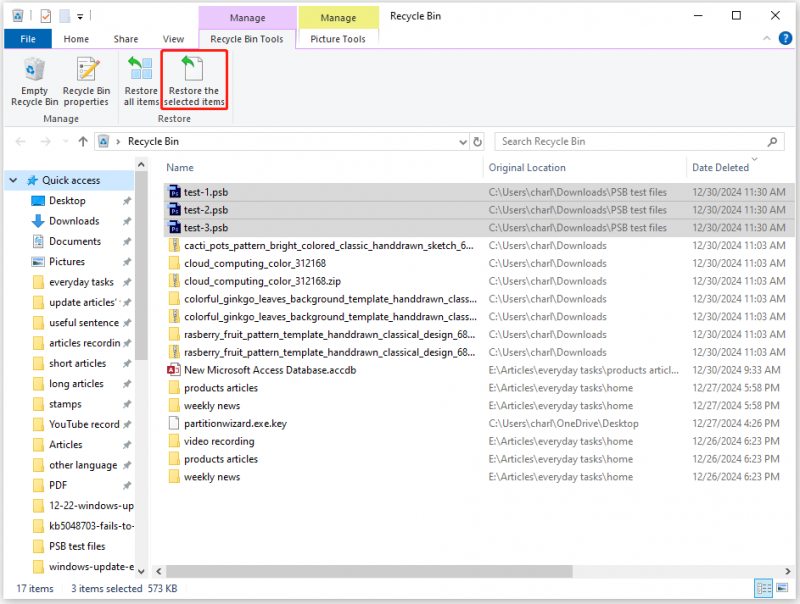This screenshot has width=800, height=604.
Task: Click the horizontal scrollbar thumb
Action: coord(369,571)
